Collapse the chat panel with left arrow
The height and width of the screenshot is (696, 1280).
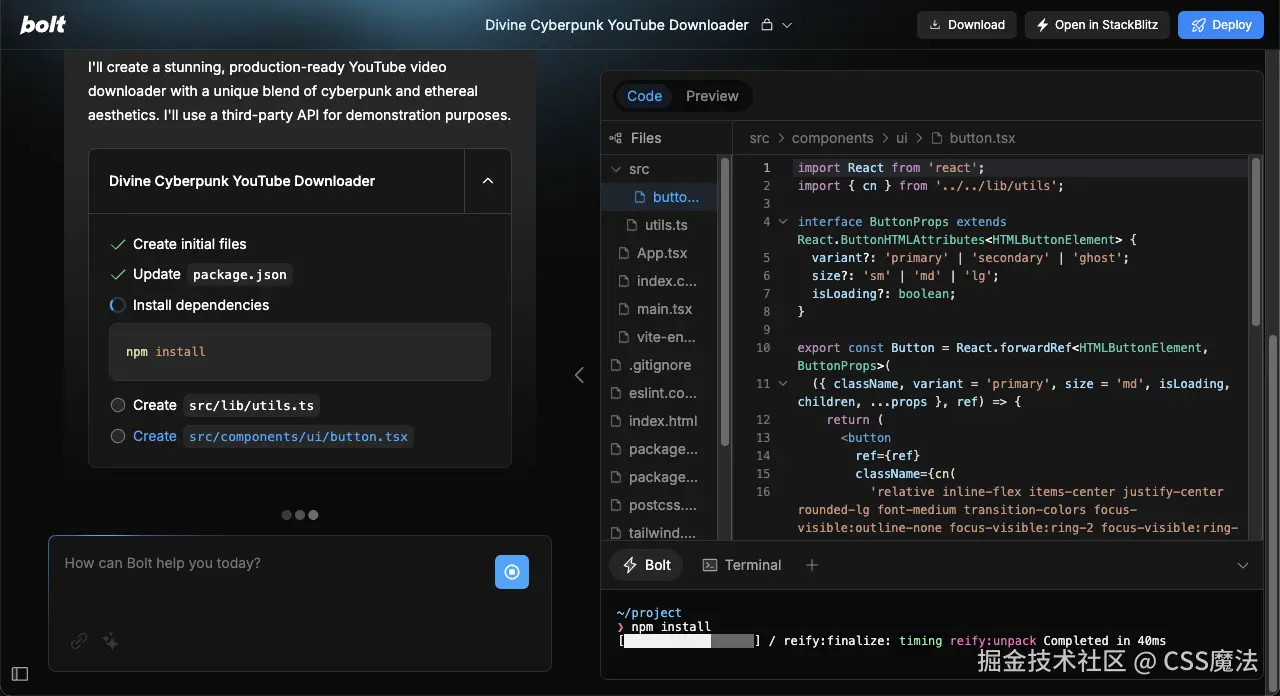pyautogui.click(x=579, y=375)
